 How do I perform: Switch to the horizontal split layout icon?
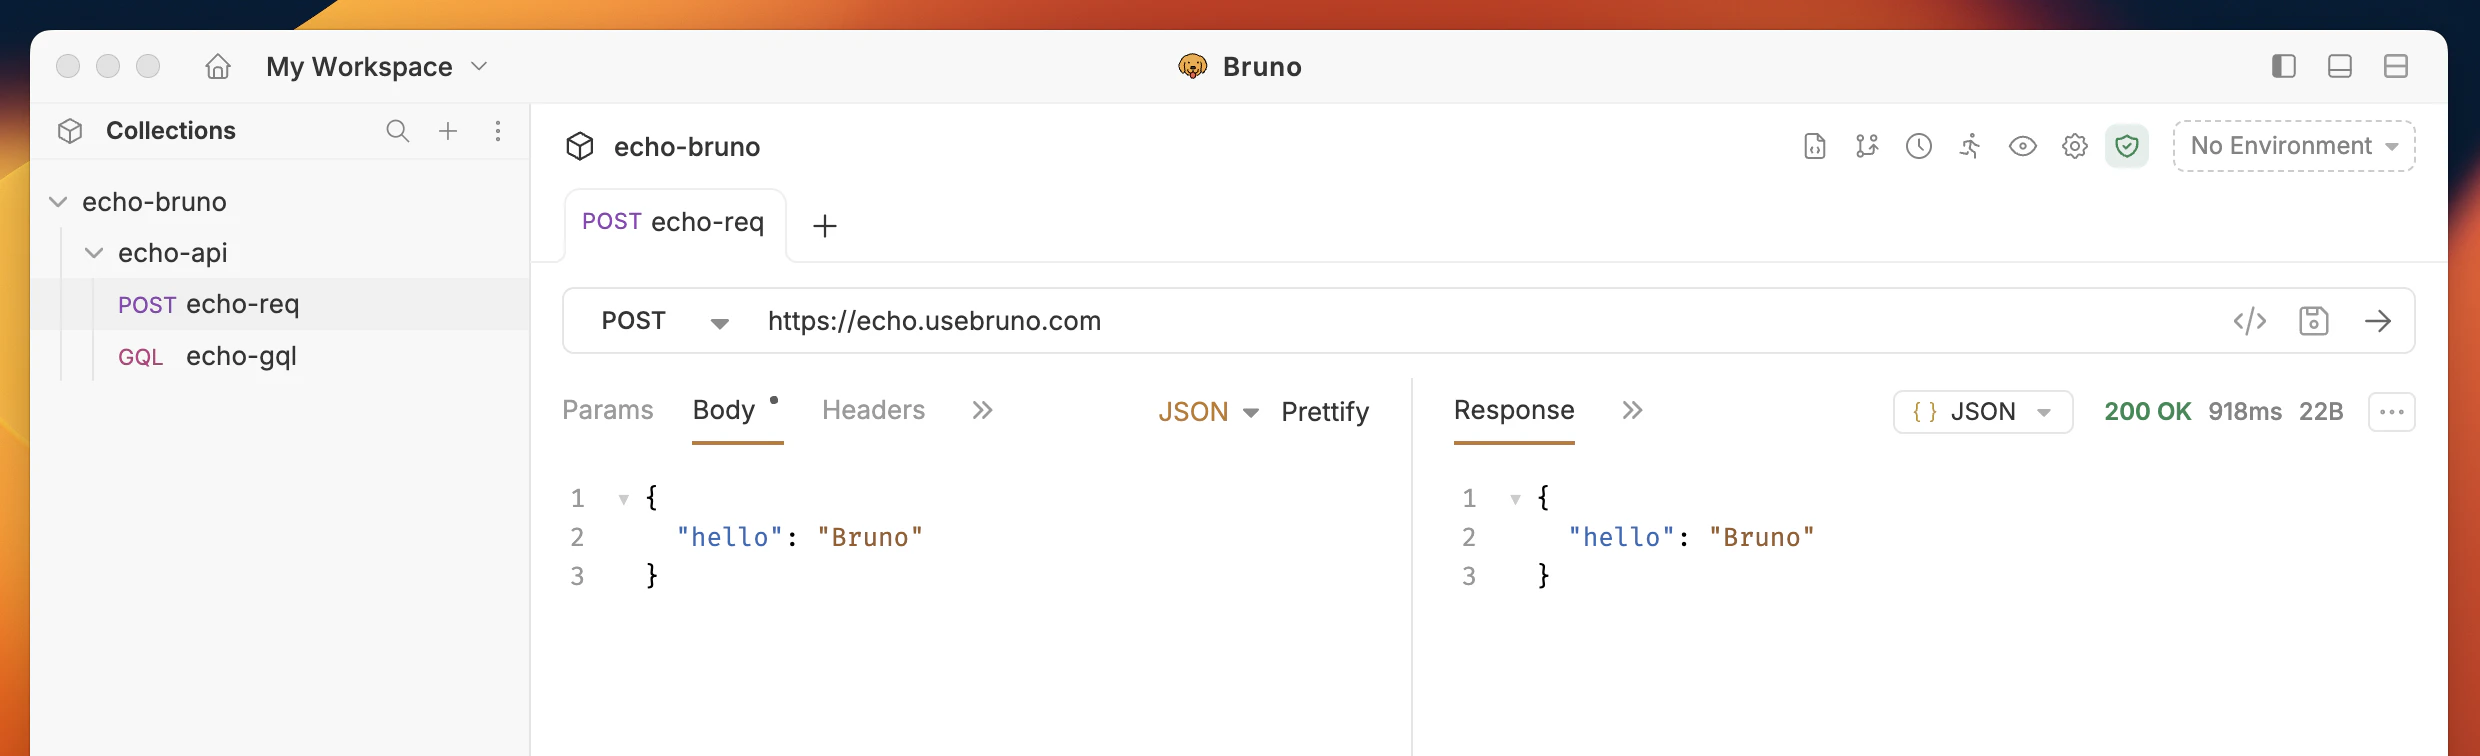point(2396,67)
